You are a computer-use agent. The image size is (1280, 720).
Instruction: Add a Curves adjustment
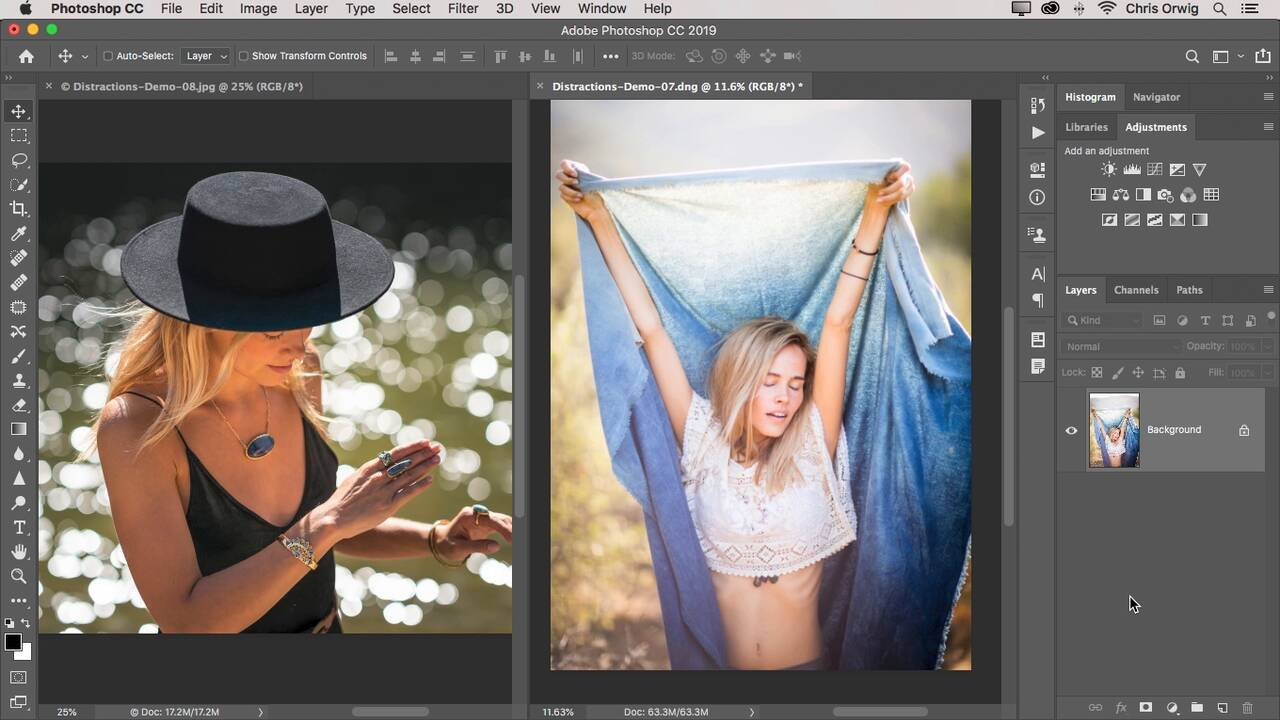click(1155, 170)
